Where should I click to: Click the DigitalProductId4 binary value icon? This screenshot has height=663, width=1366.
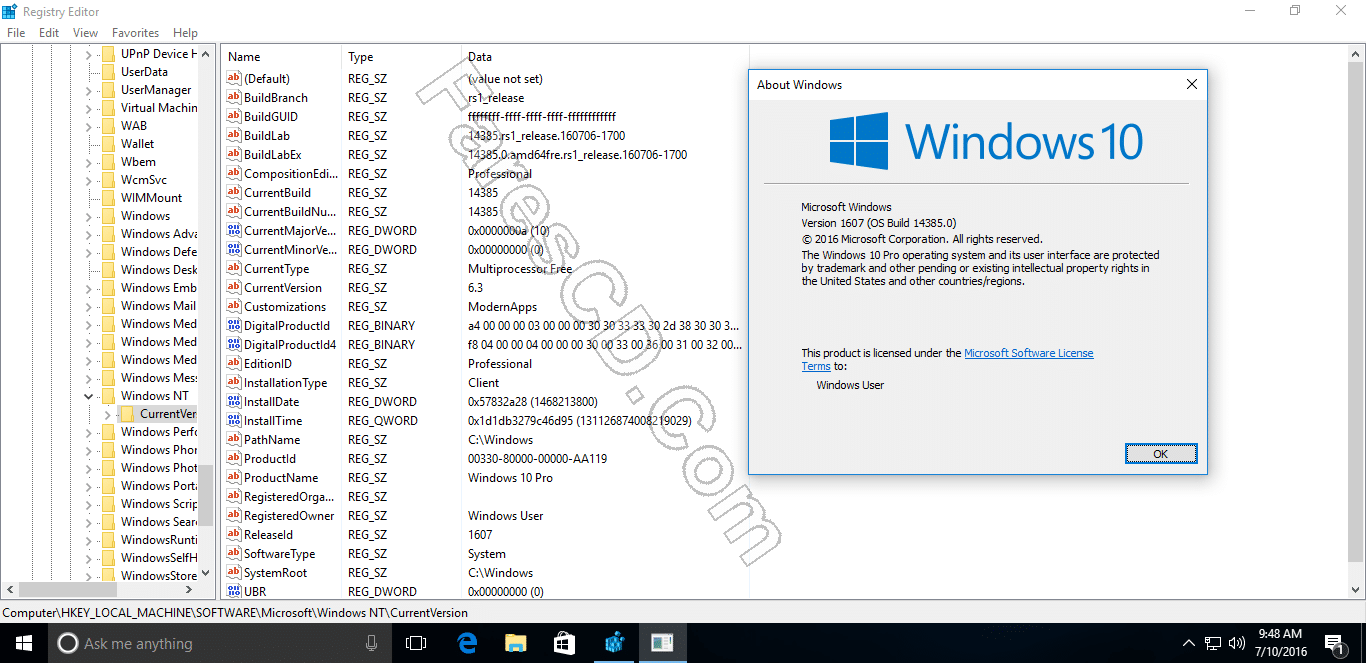coord(234,345)
